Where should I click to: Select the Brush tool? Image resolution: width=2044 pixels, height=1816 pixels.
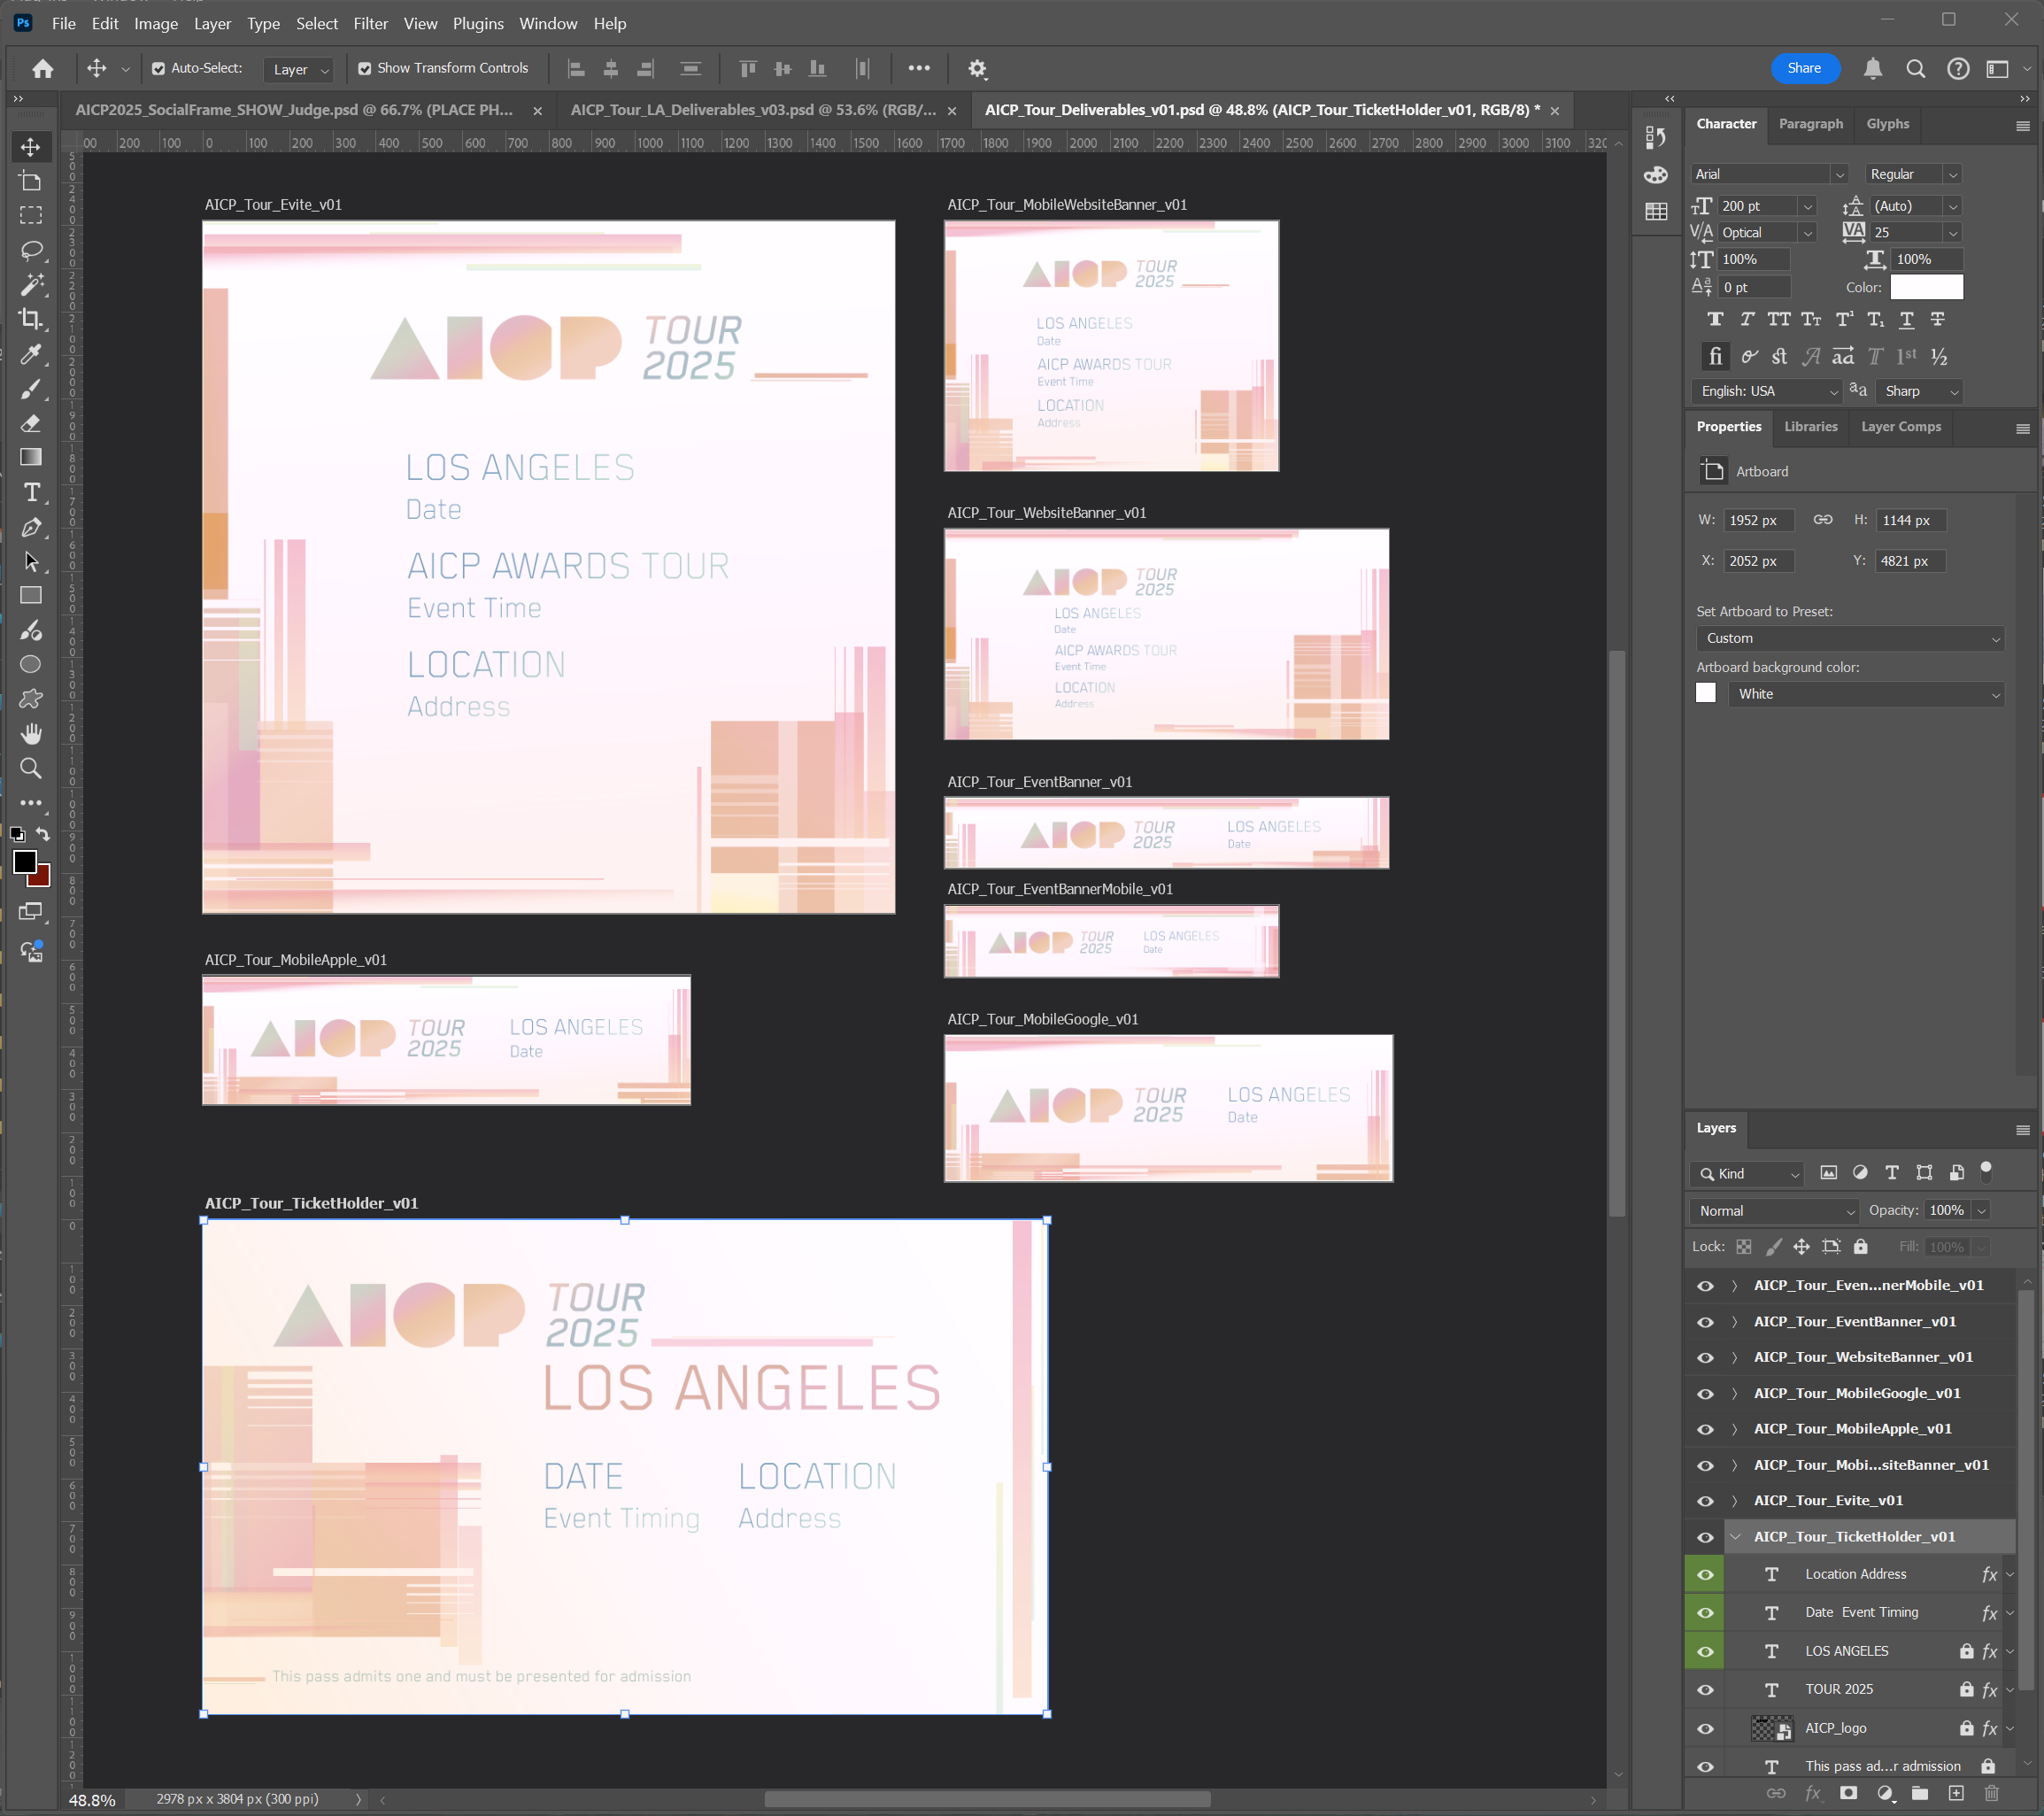coord(31,389)
